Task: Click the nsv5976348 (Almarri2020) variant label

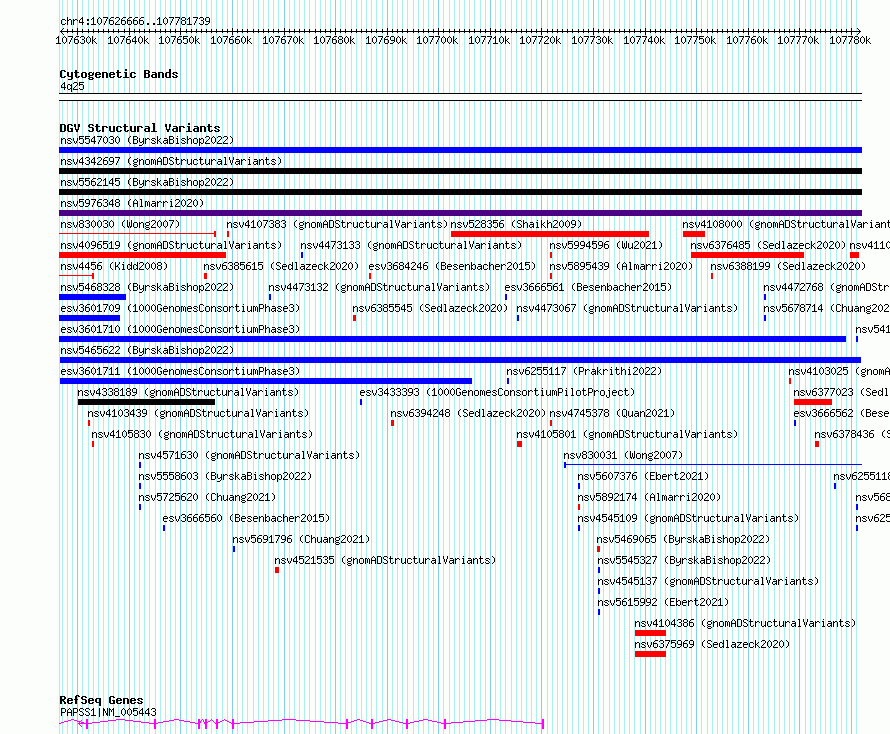Action: [132, 203]
